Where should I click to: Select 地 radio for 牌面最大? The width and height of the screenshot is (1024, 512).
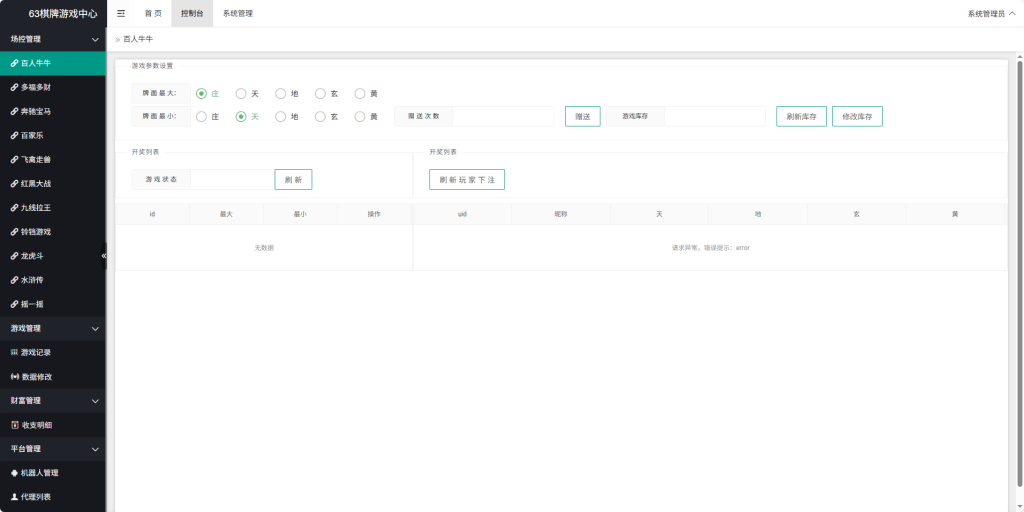(280, 93)
